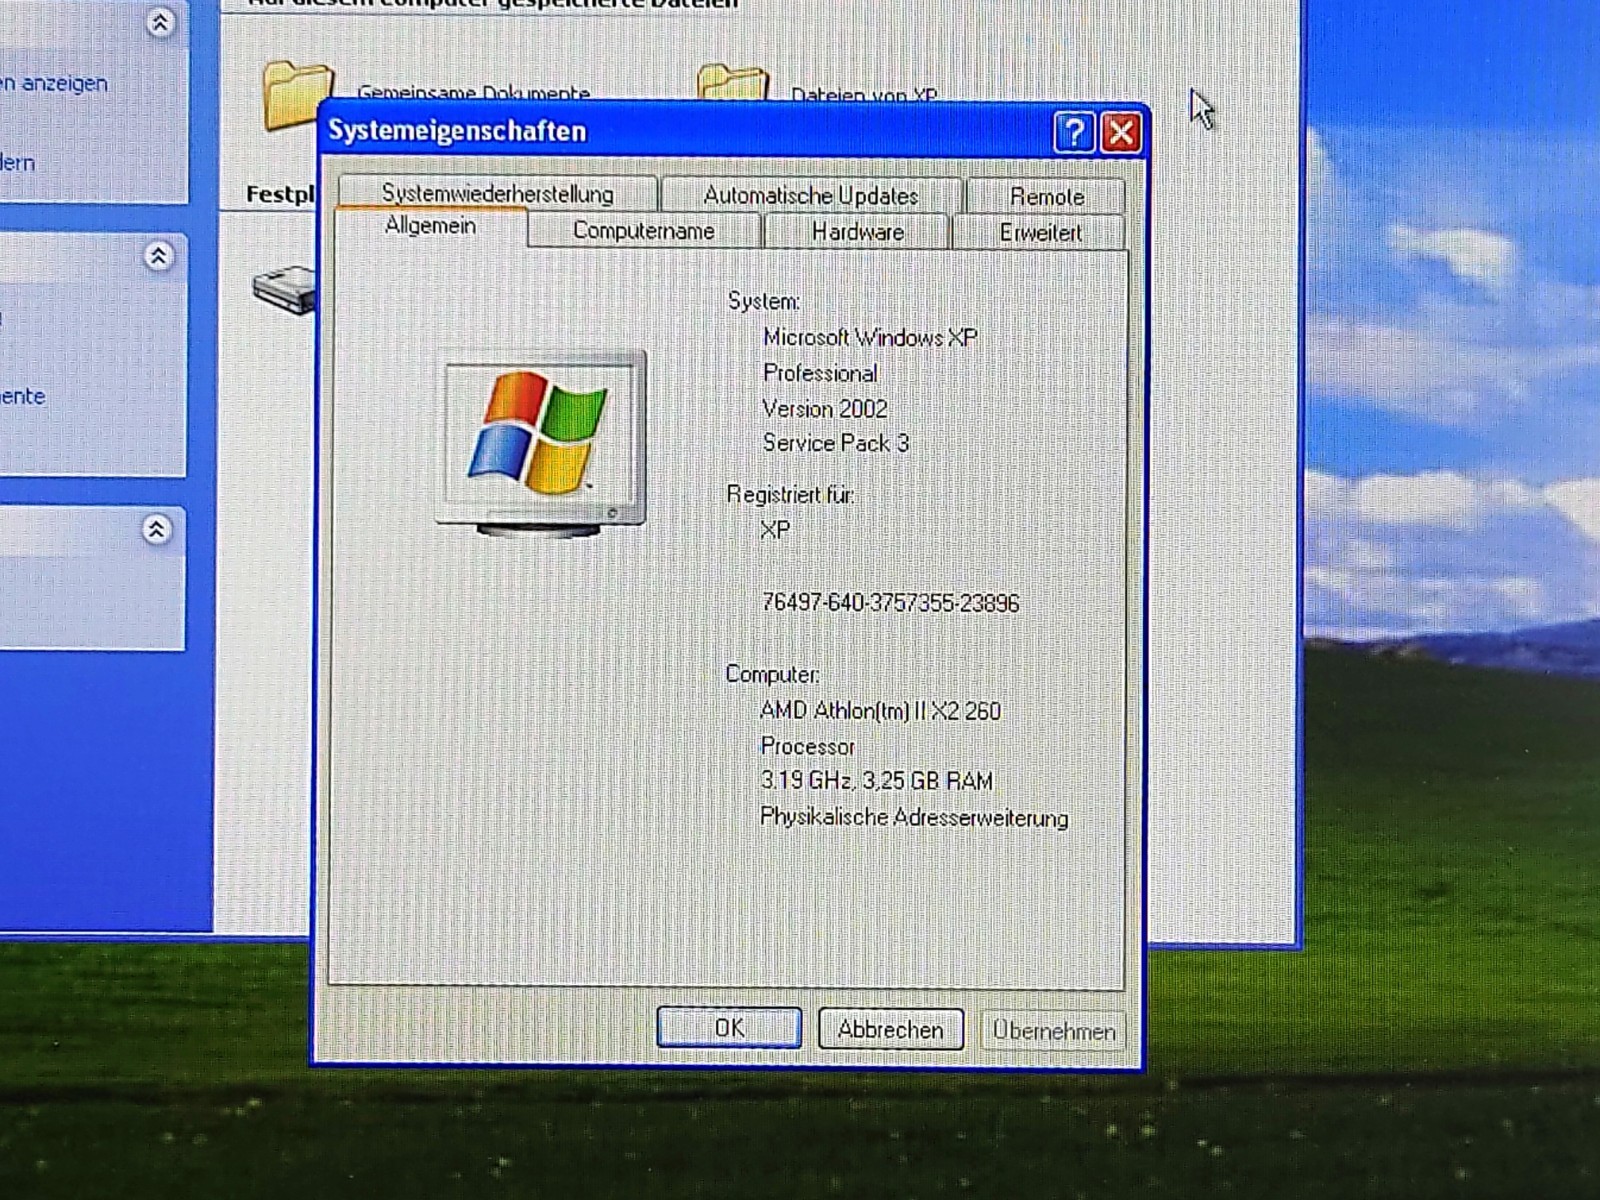Click the 'AMD Athlon(tm) II X2 260' text
Viewport: 1600px width, 1200px height.
[x=880, y=711]
